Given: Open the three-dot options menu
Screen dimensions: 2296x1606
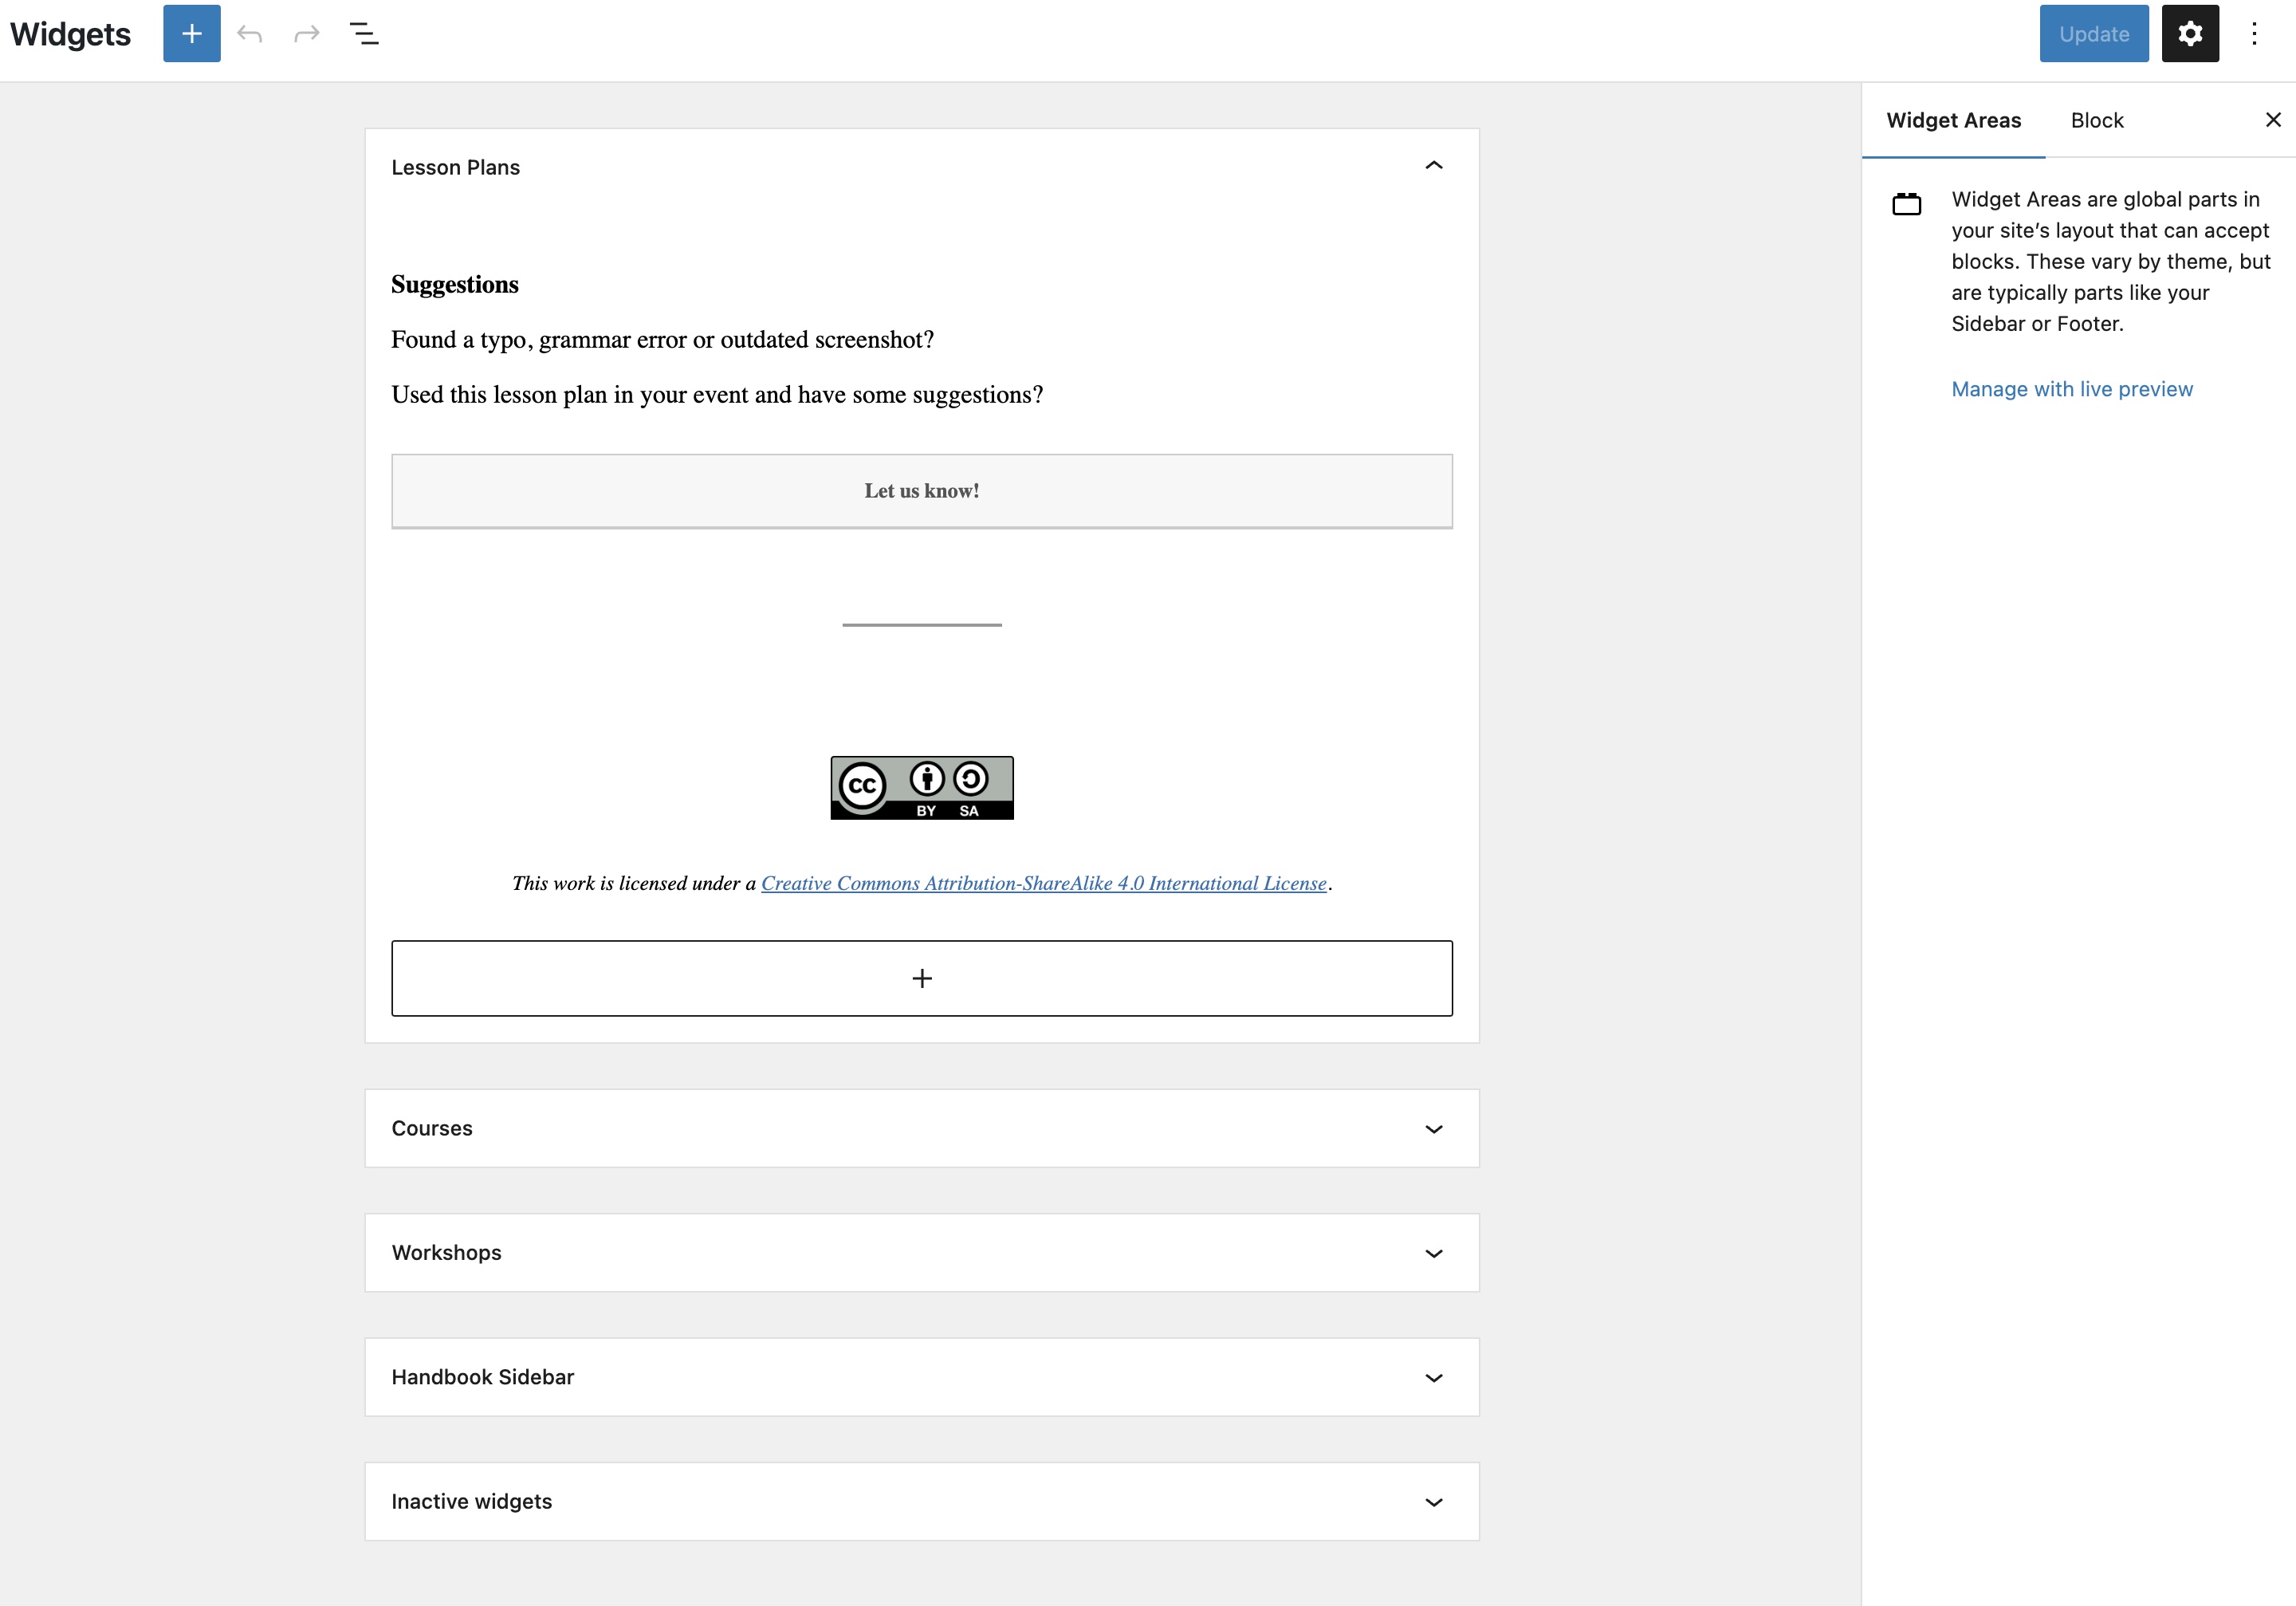Looking at the screenshot, I should (2254, 34).
